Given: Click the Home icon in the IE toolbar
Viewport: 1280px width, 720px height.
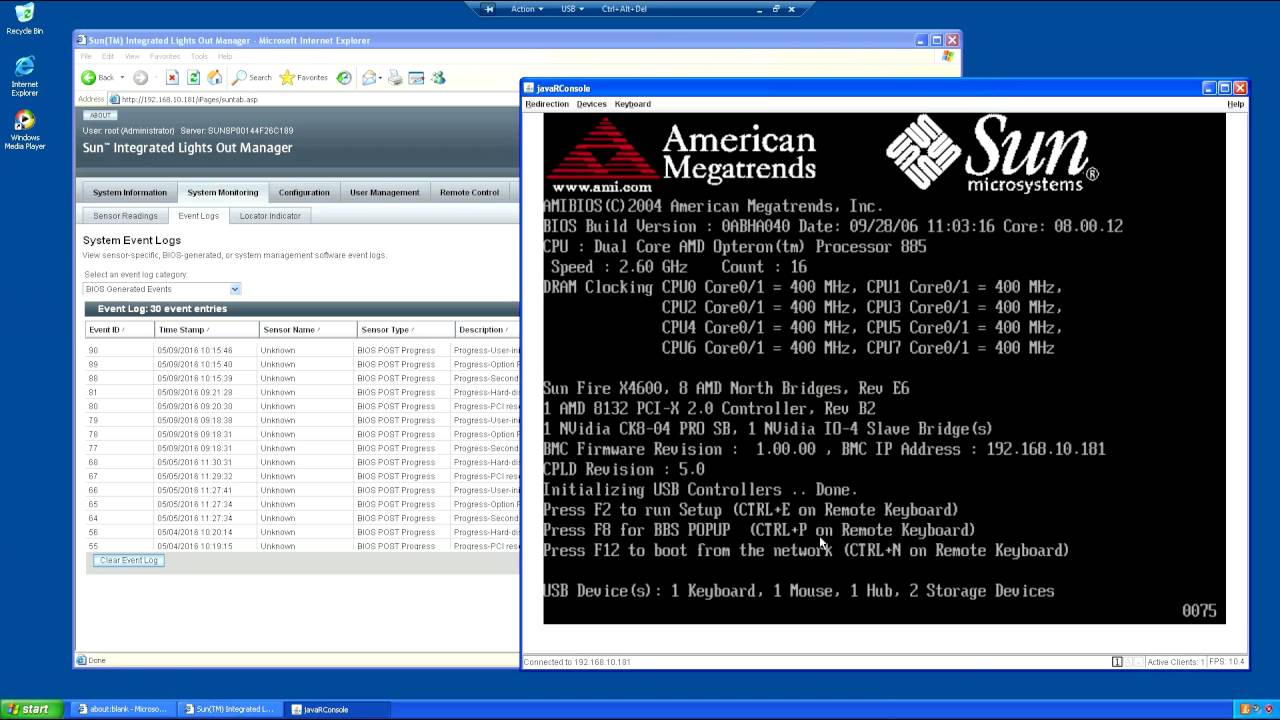Looking at the screenshot, I should (x=214, y=77).
